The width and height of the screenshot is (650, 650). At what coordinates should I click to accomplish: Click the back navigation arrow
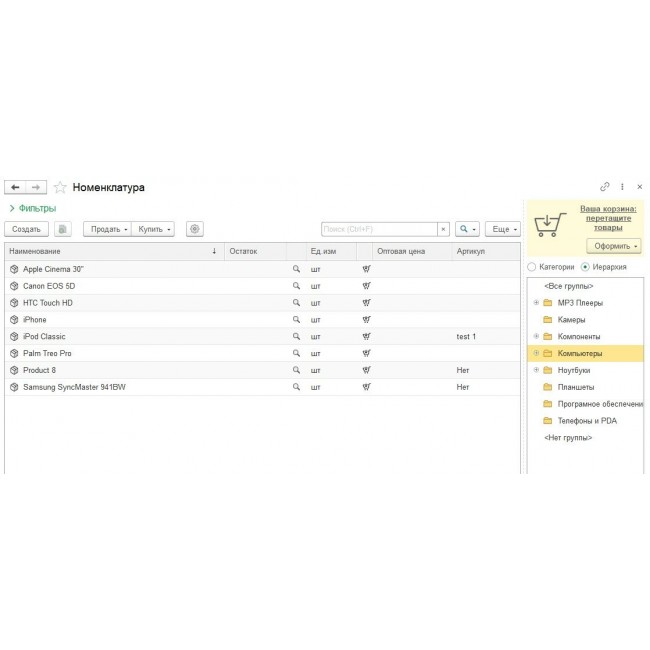pyautogui.click(x=15, y=187)
